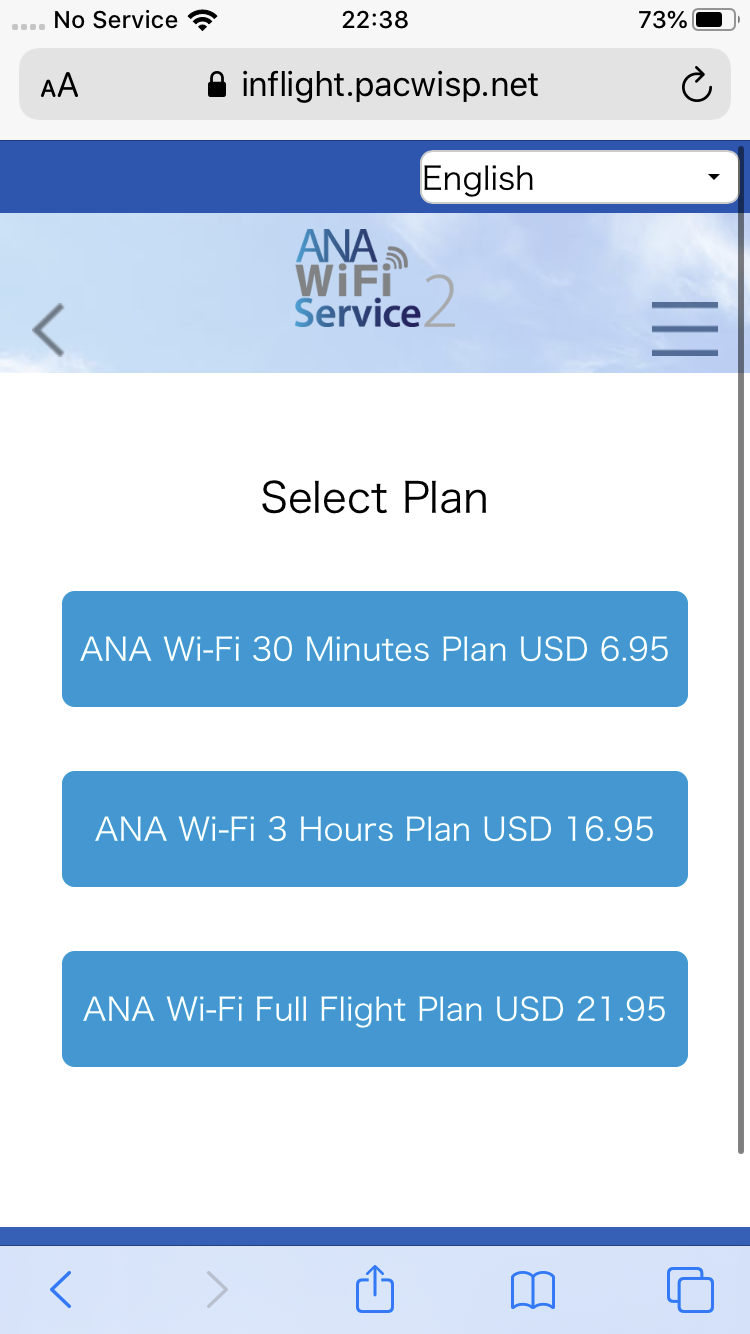
Task: Click the page scrollbar on right edge
Action: point(741,650)
